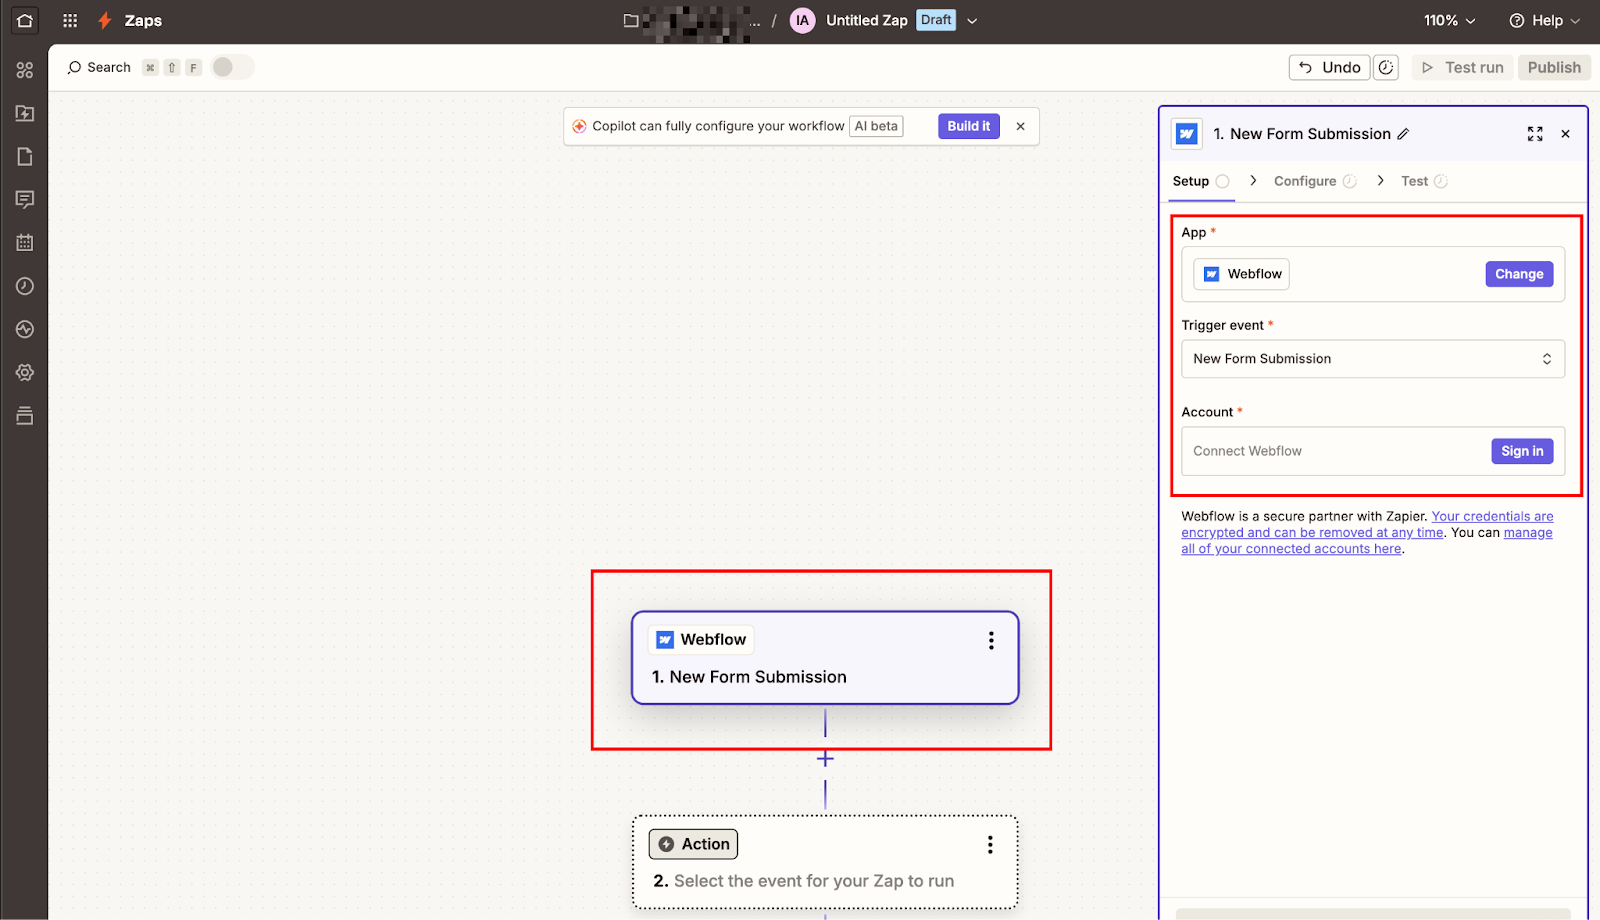This screenshot has width=1600, height=920.
Task: Close the New Form Submission panel
Action: pyautogui.click(x=1566, y=134)
